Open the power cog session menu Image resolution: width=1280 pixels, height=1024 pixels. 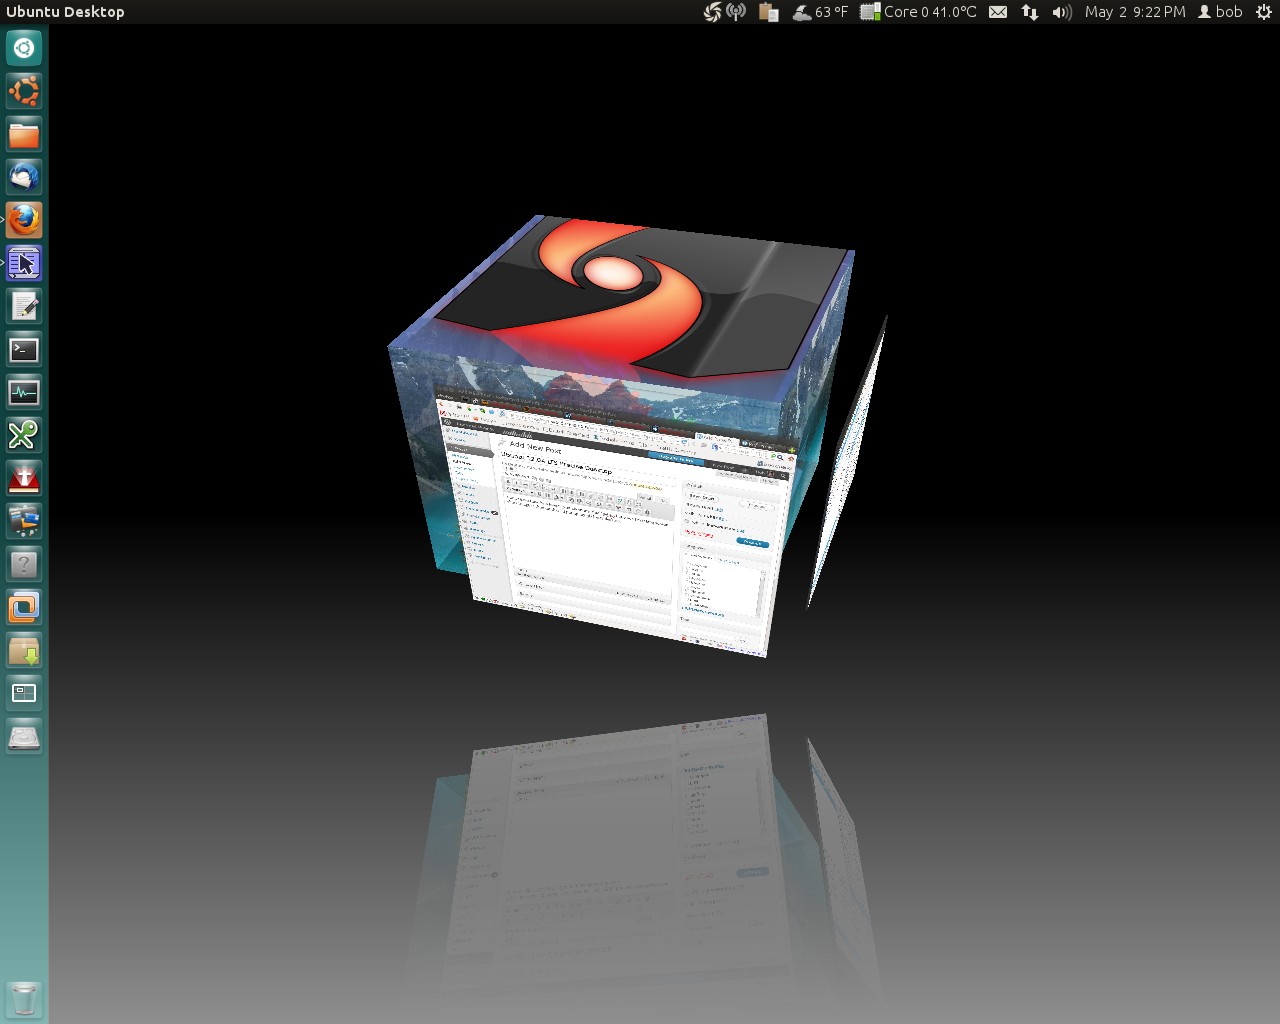pos(1264,12)
